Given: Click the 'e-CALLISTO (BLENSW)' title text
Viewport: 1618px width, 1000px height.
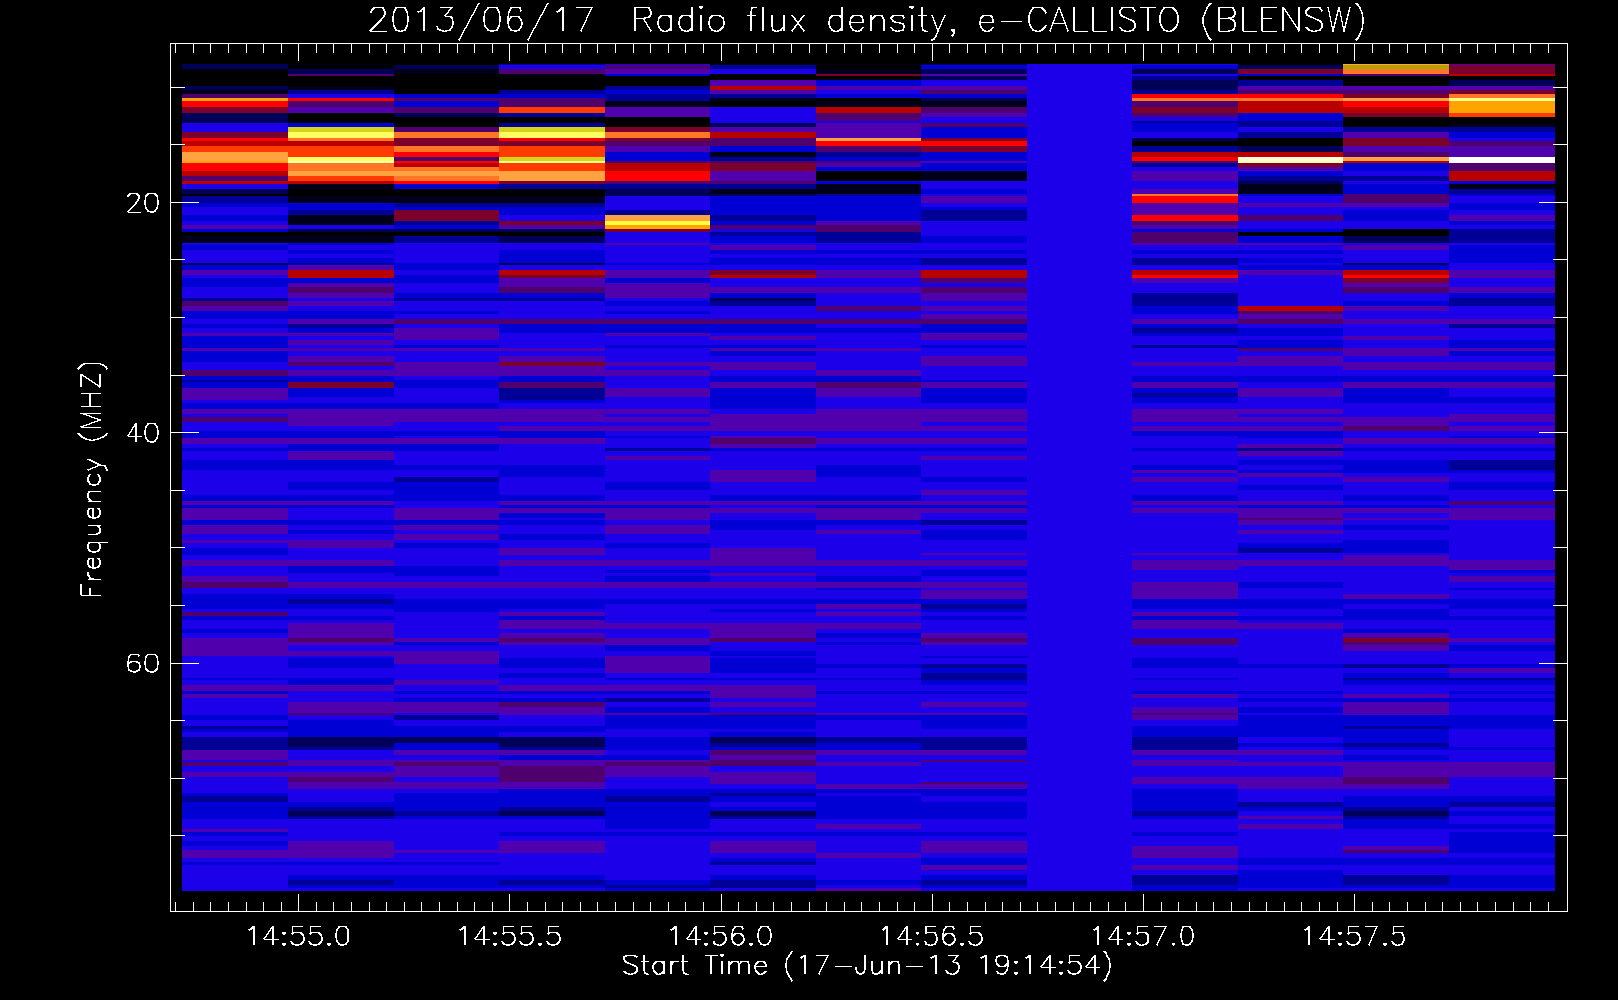Looking at the screenshot, I should [1172, 20].
